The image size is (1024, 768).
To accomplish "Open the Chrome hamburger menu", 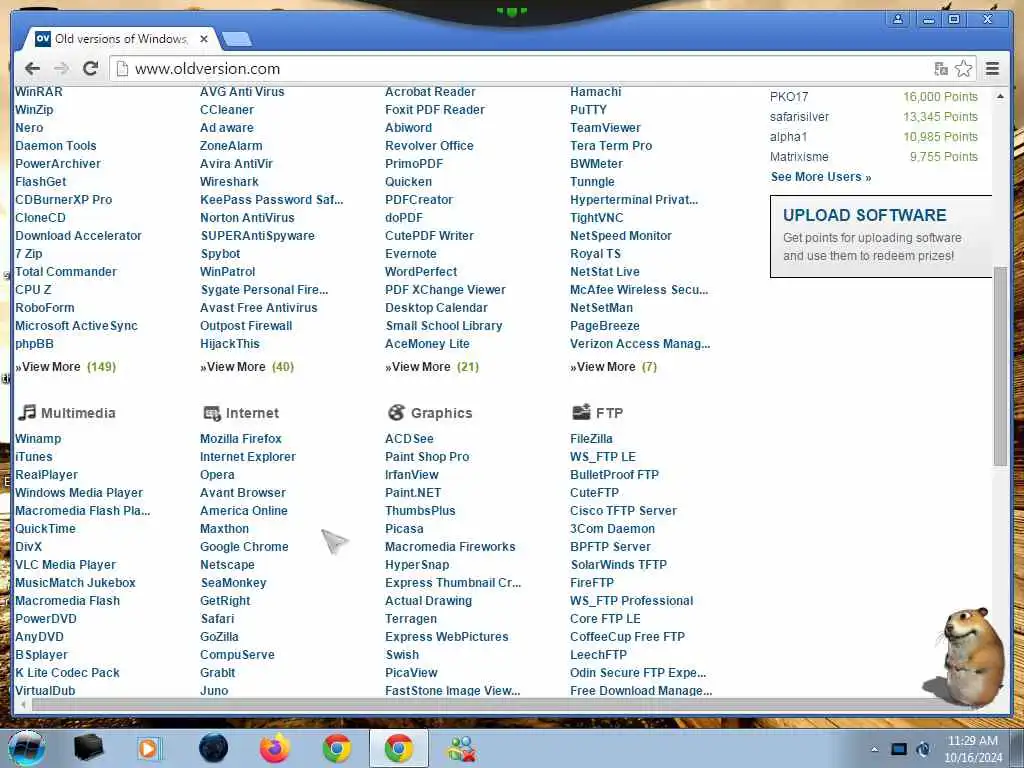I will [992, 69].
